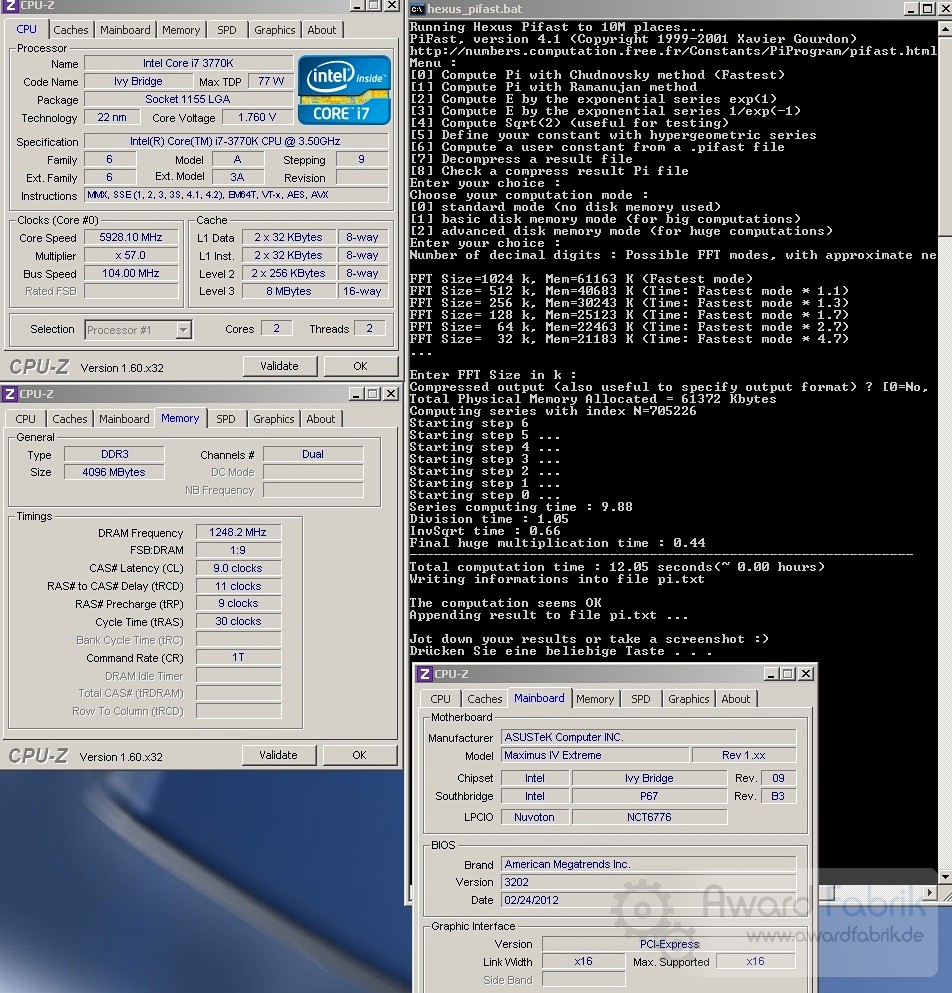This screenshot has height=993, width=952.
Task: Click the CAS# Latency value 9.0 clocks
Action: pyautogui.click(x=238, y=568)
